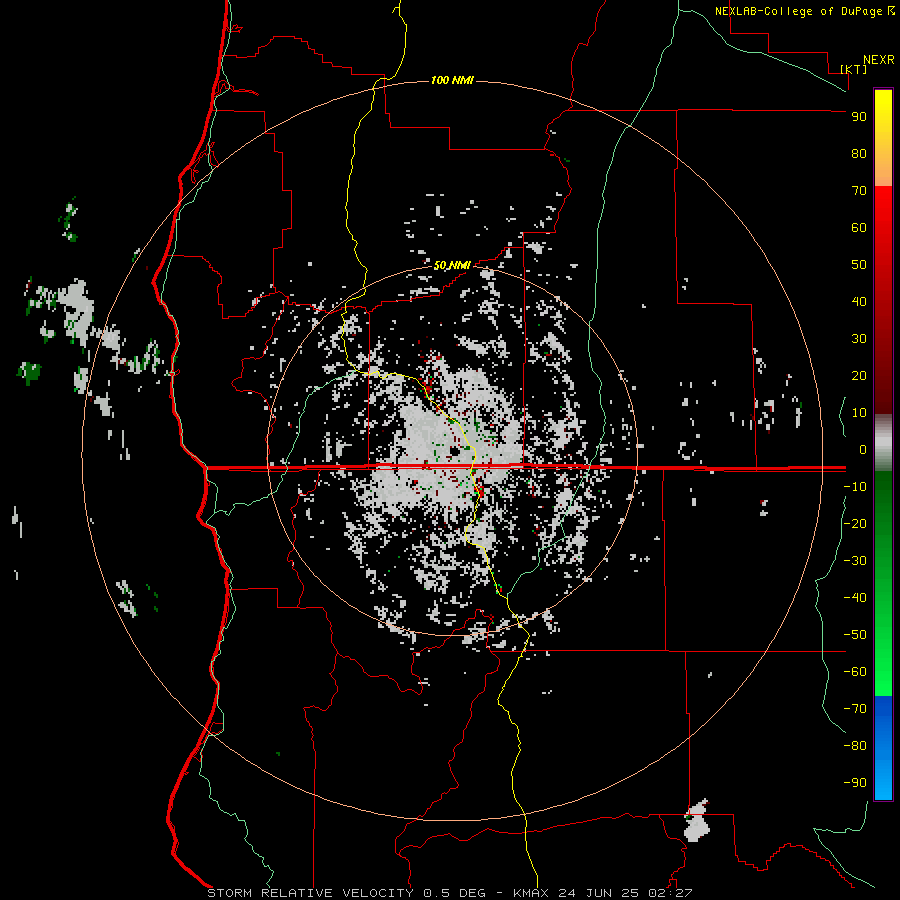Viewport: 900px width, 900px height.
Task: Click the 60 scale label
Action: pyautogui.click(x=859, y=227)
